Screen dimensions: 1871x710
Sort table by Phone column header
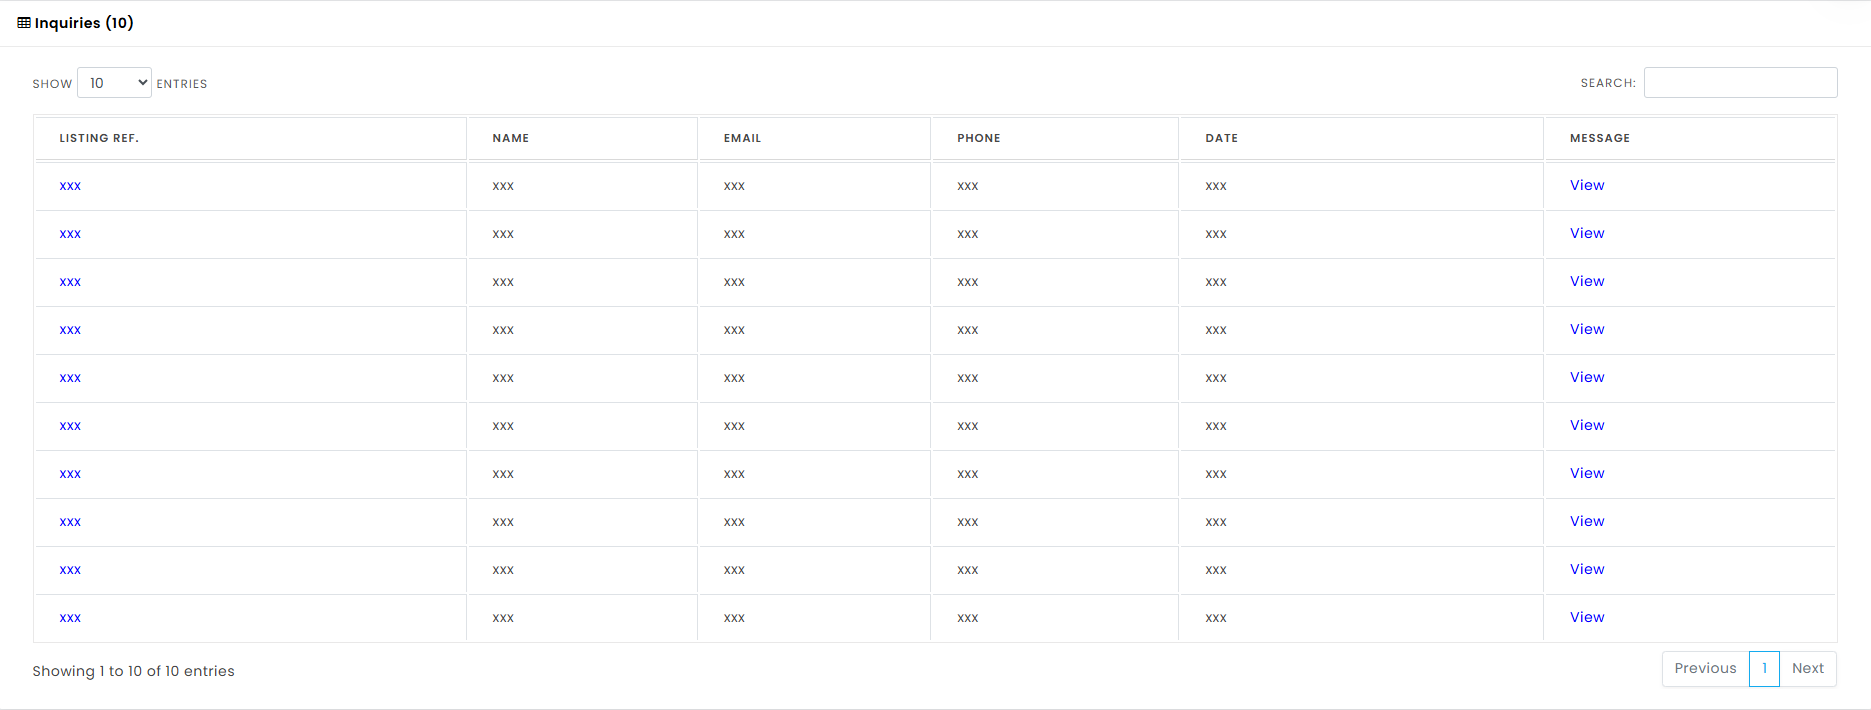(x=1055, y=138)
